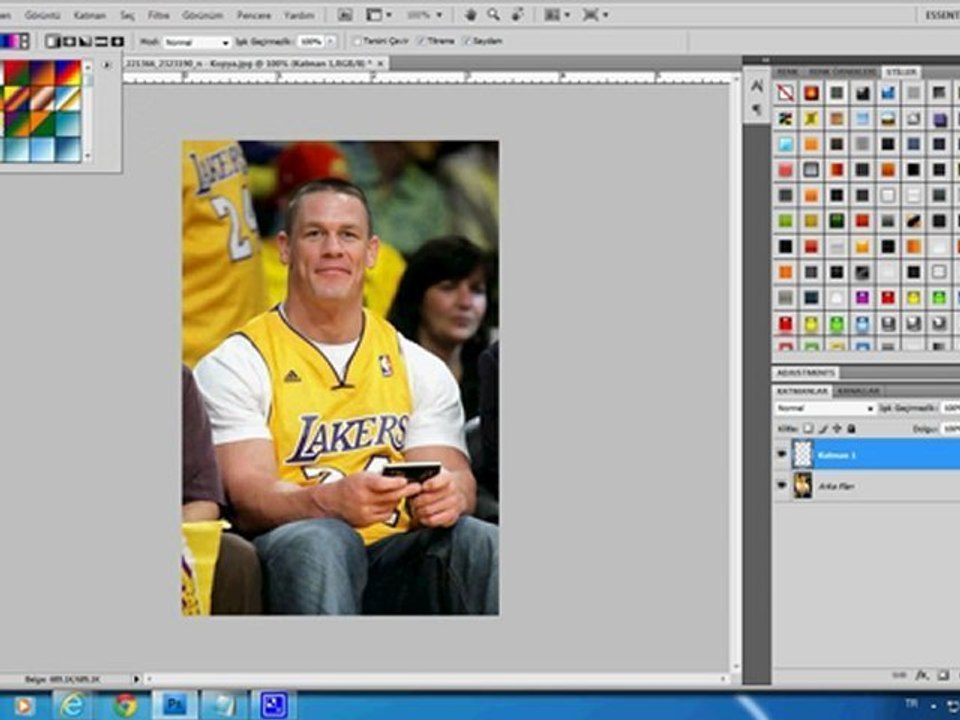The height and width of the screenshot is (720, 960).
Task: Open the layer blend mode Normal dropdown
Action: click(x=825, y=408)
